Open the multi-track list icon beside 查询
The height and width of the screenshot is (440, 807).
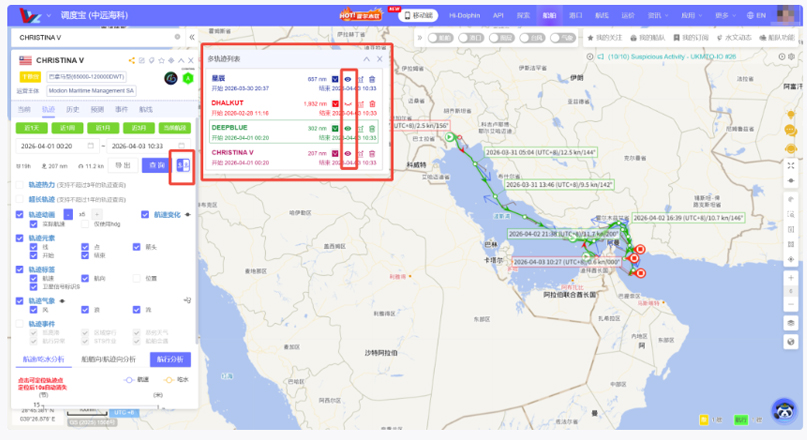(182, 165)
